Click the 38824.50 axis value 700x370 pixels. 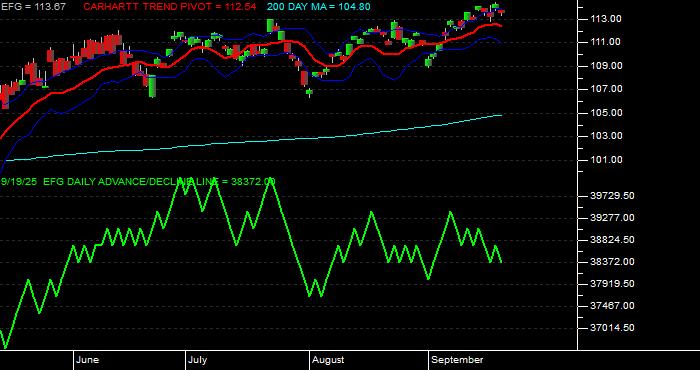[x=612, y=240]
